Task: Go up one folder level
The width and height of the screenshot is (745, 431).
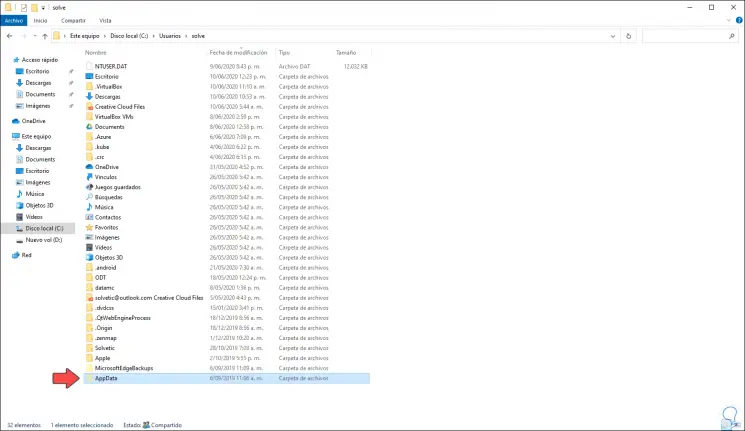Action: (45, 36)
